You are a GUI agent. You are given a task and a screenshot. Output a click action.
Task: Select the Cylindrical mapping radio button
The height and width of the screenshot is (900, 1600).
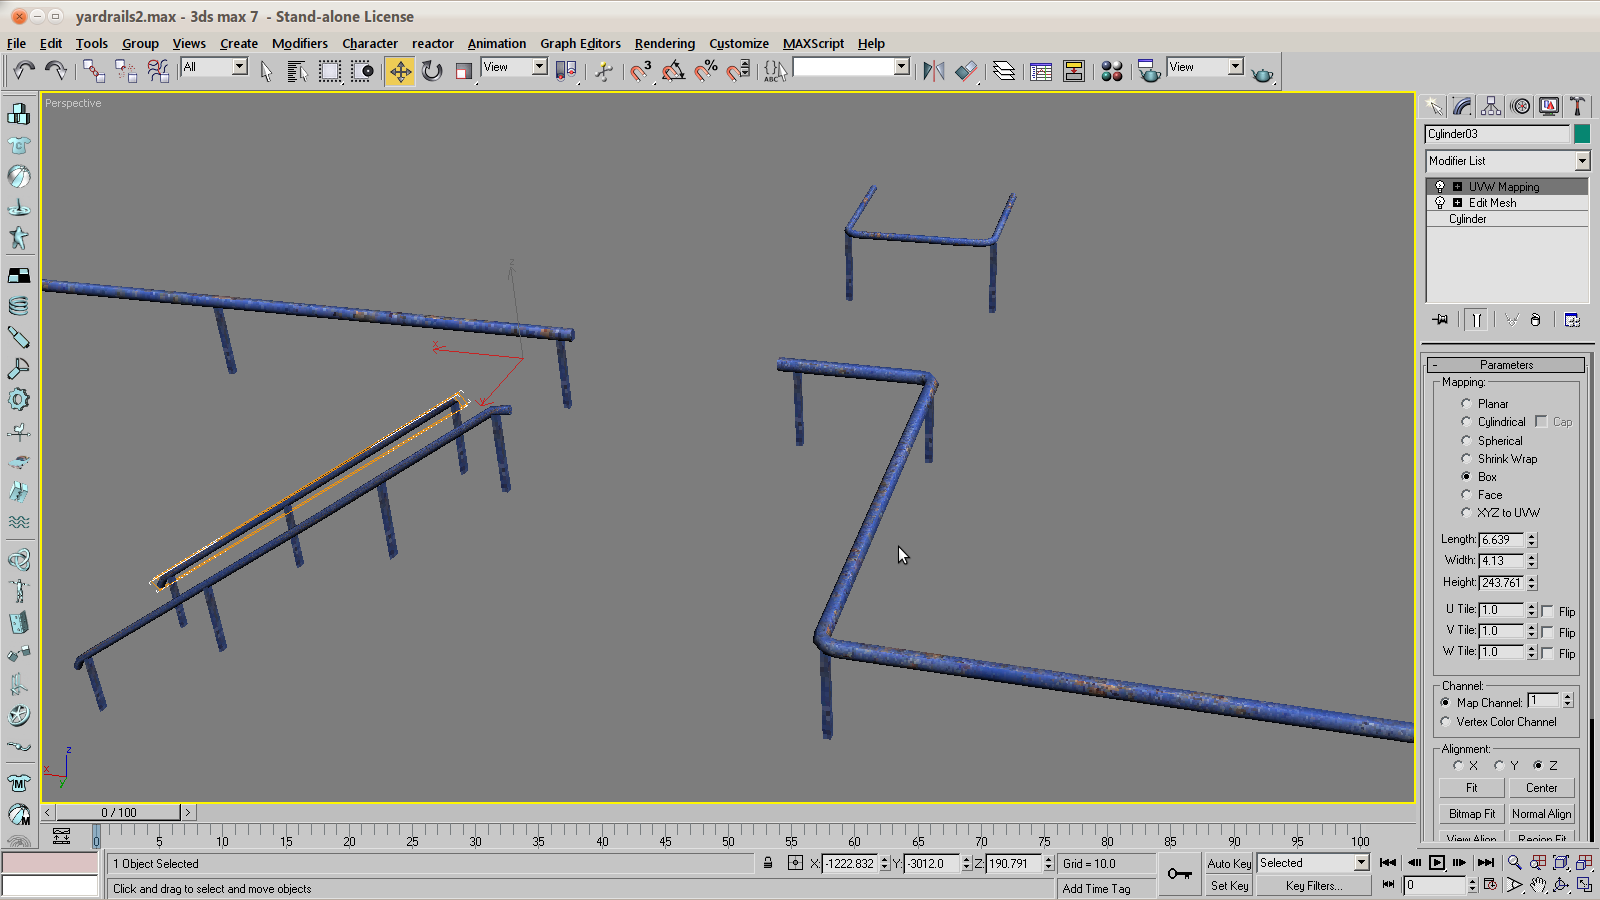point(1466,422)
